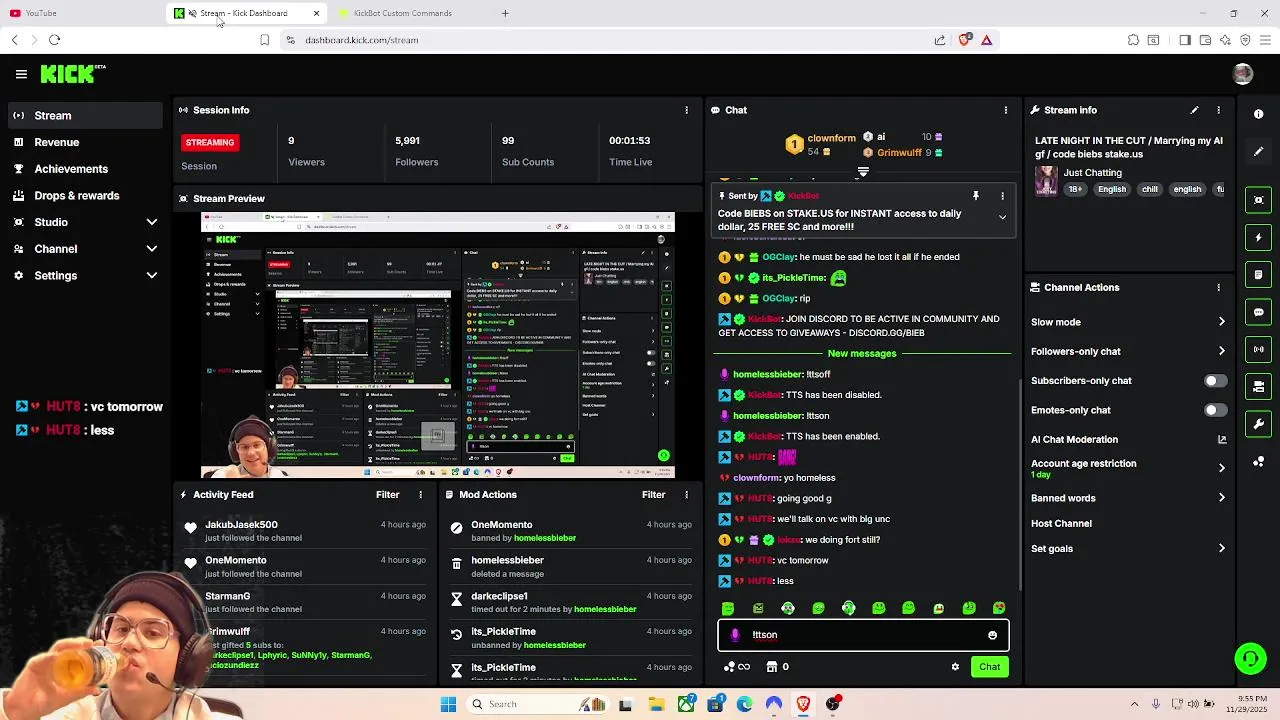Toggle the chat bubble widget in right sidebar
The height and width of the screenshot is (720, 1280).
click(1259, 312)
